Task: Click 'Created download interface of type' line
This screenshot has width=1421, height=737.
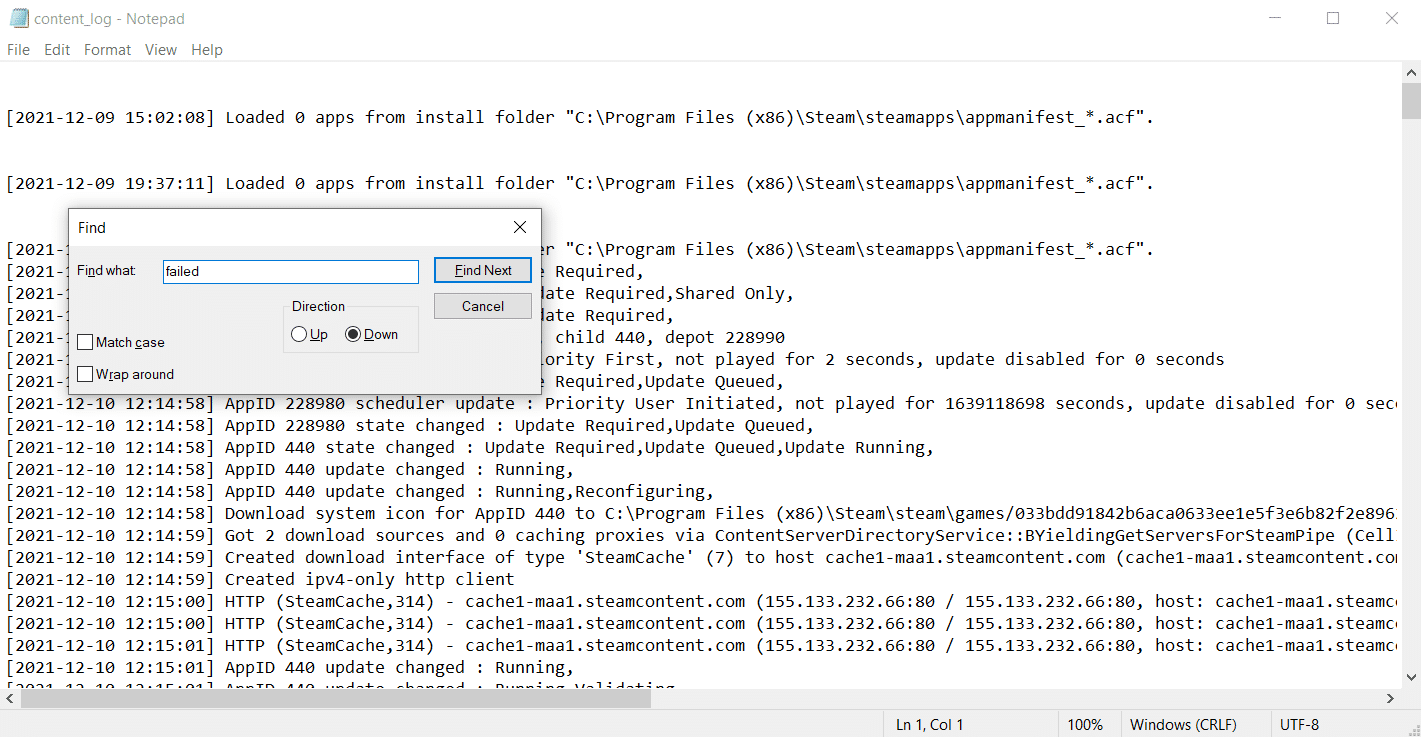Action: 700,558
